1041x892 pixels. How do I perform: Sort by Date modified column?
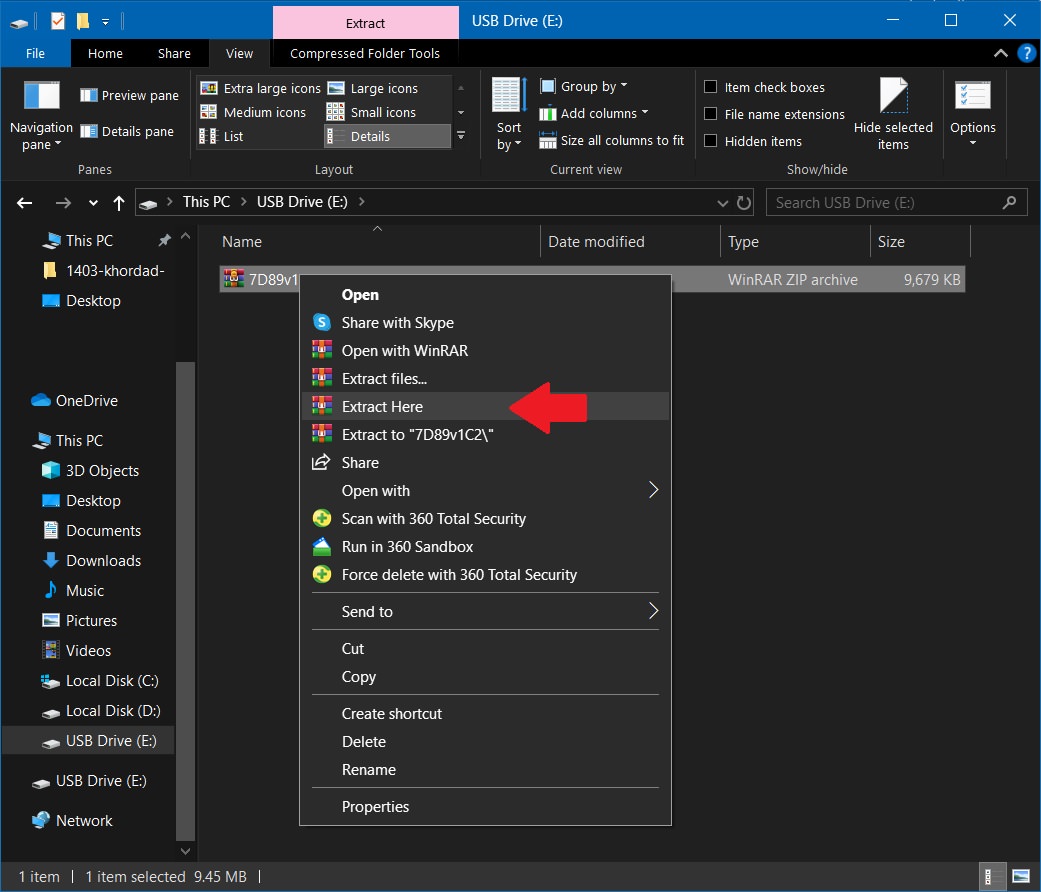pos(631,242)
